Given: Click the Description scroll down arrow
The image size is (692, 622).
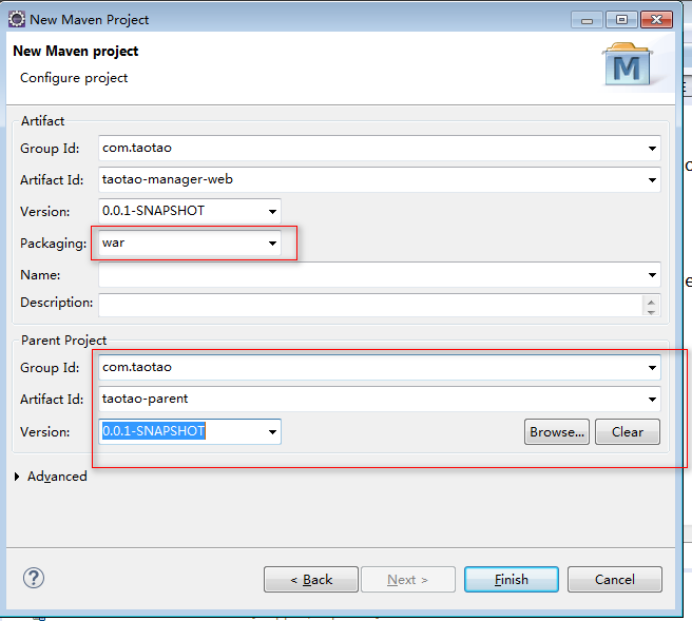Looking at the screenshot, I should (651, 312).
